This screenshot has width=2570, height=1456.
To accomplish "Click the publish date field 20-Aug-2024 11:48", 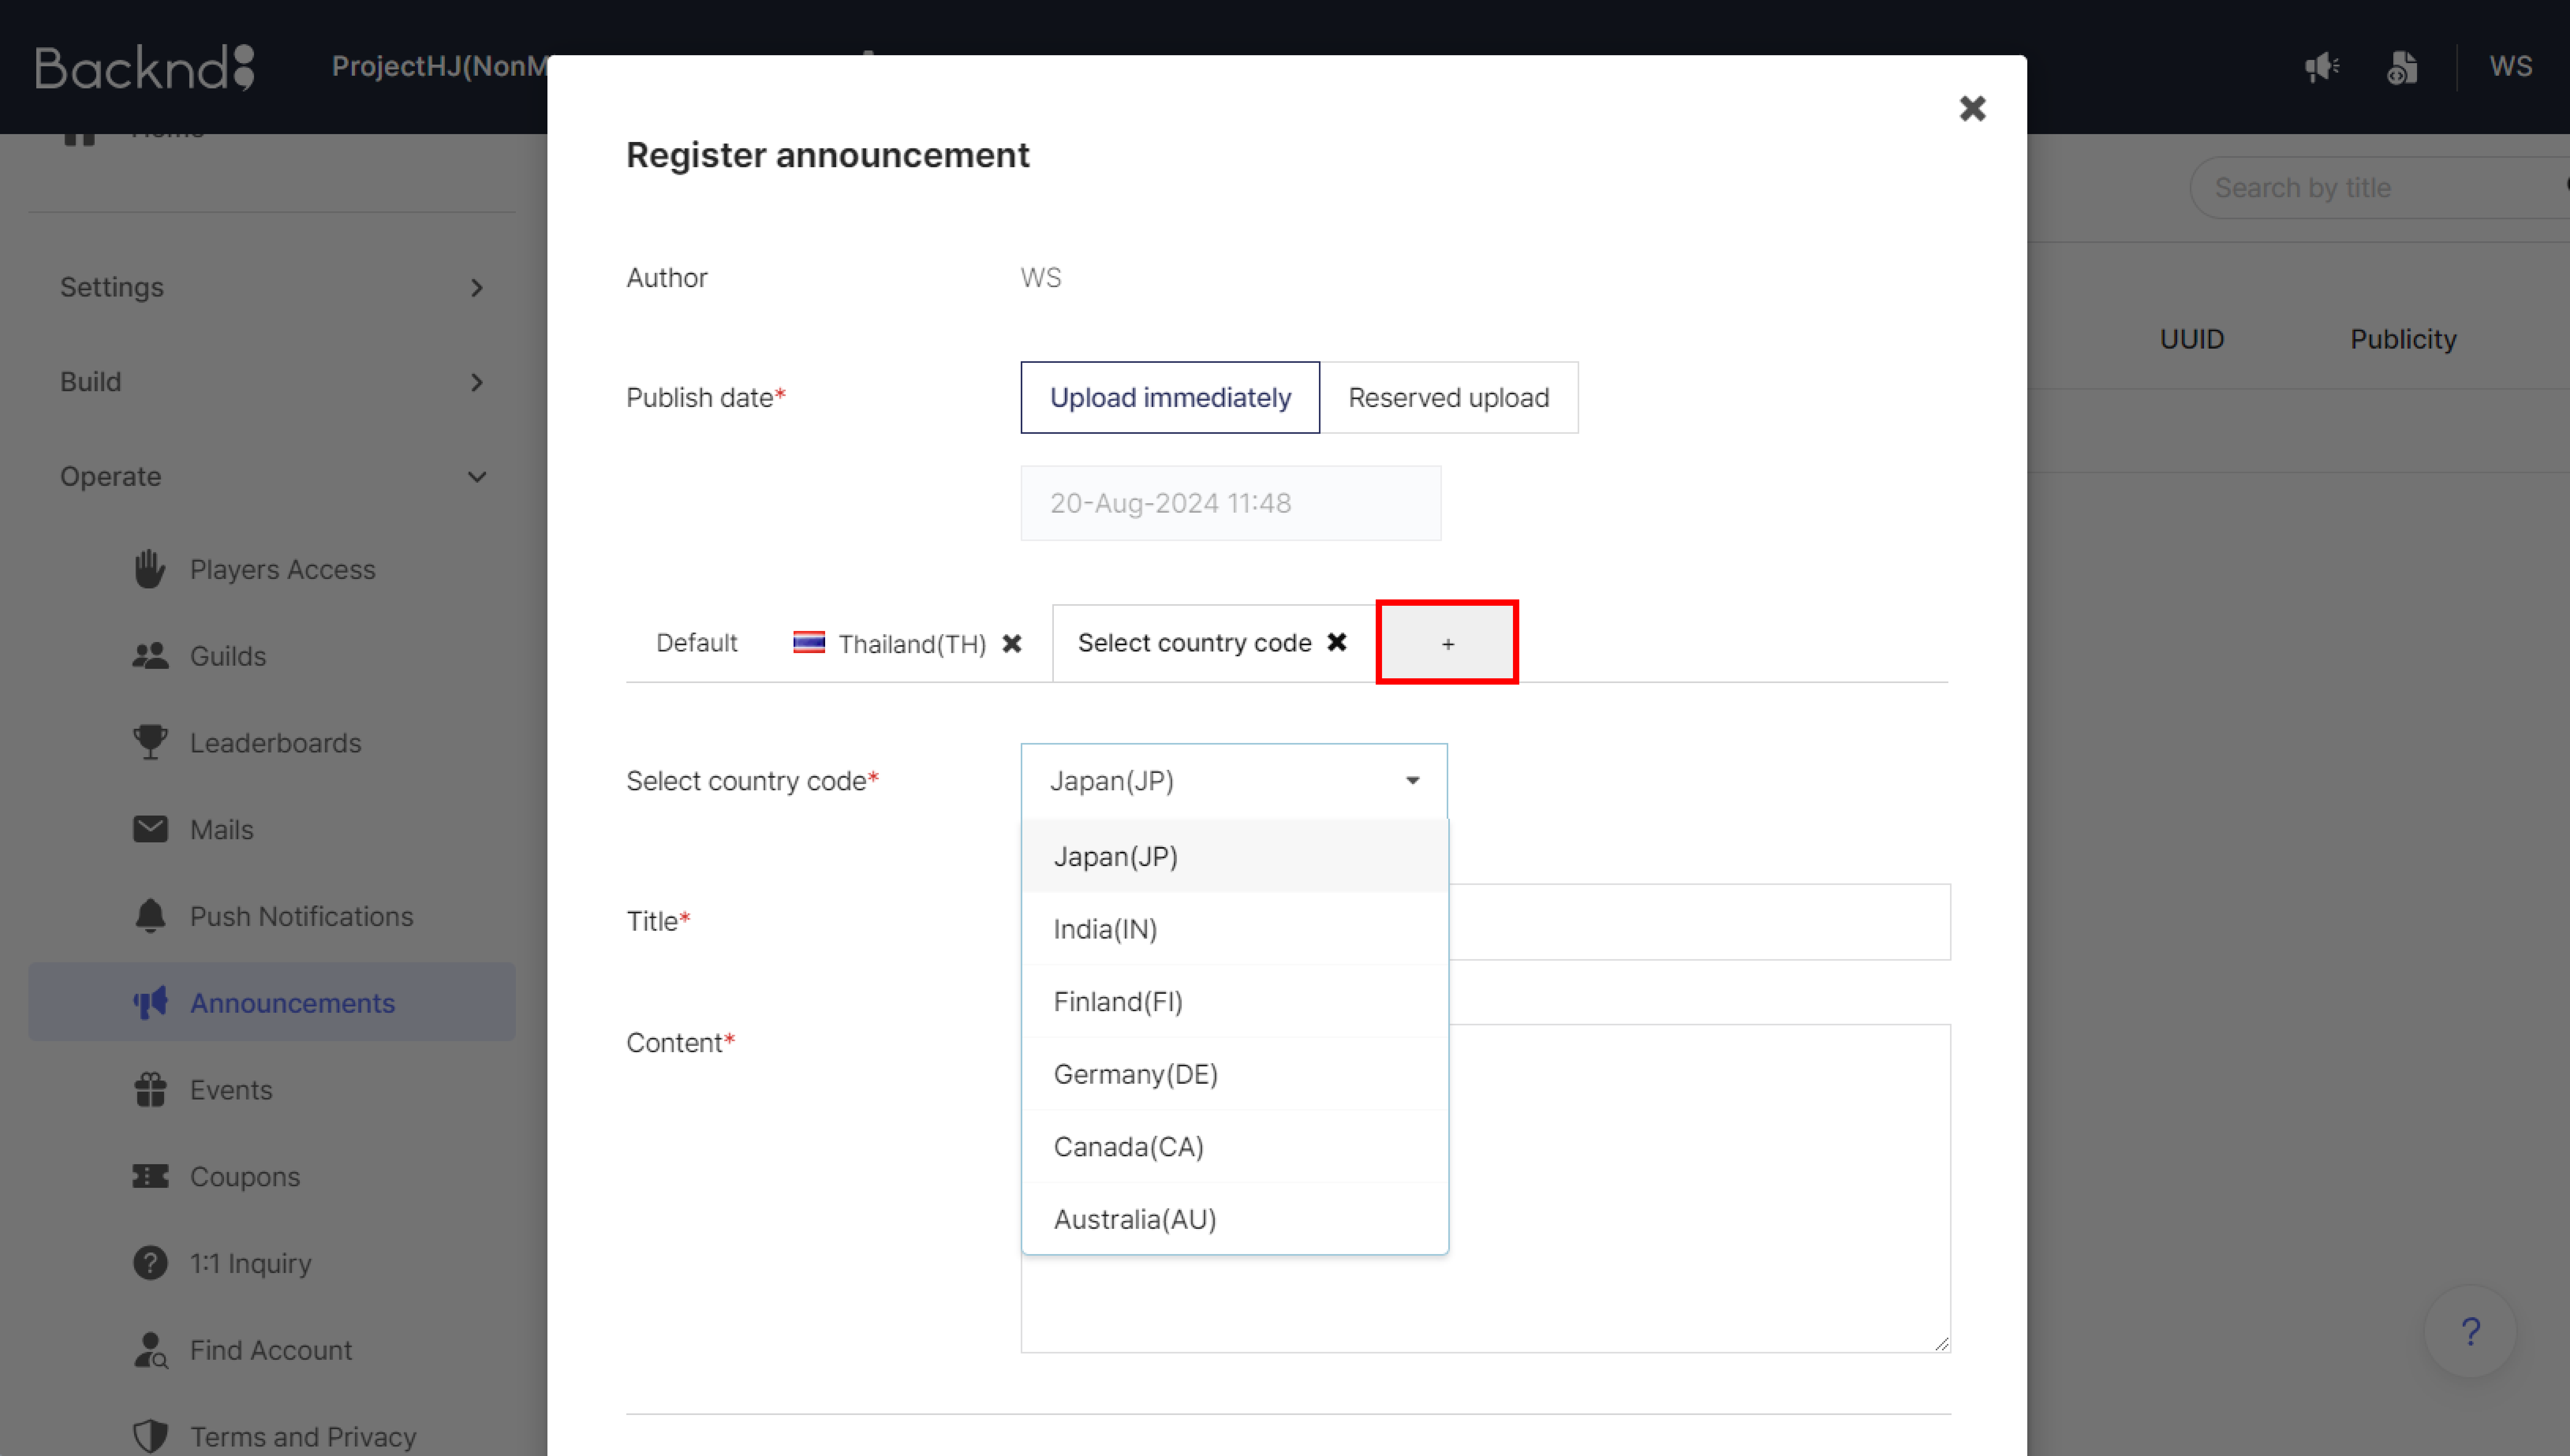I will click(x=1231, y=503).
